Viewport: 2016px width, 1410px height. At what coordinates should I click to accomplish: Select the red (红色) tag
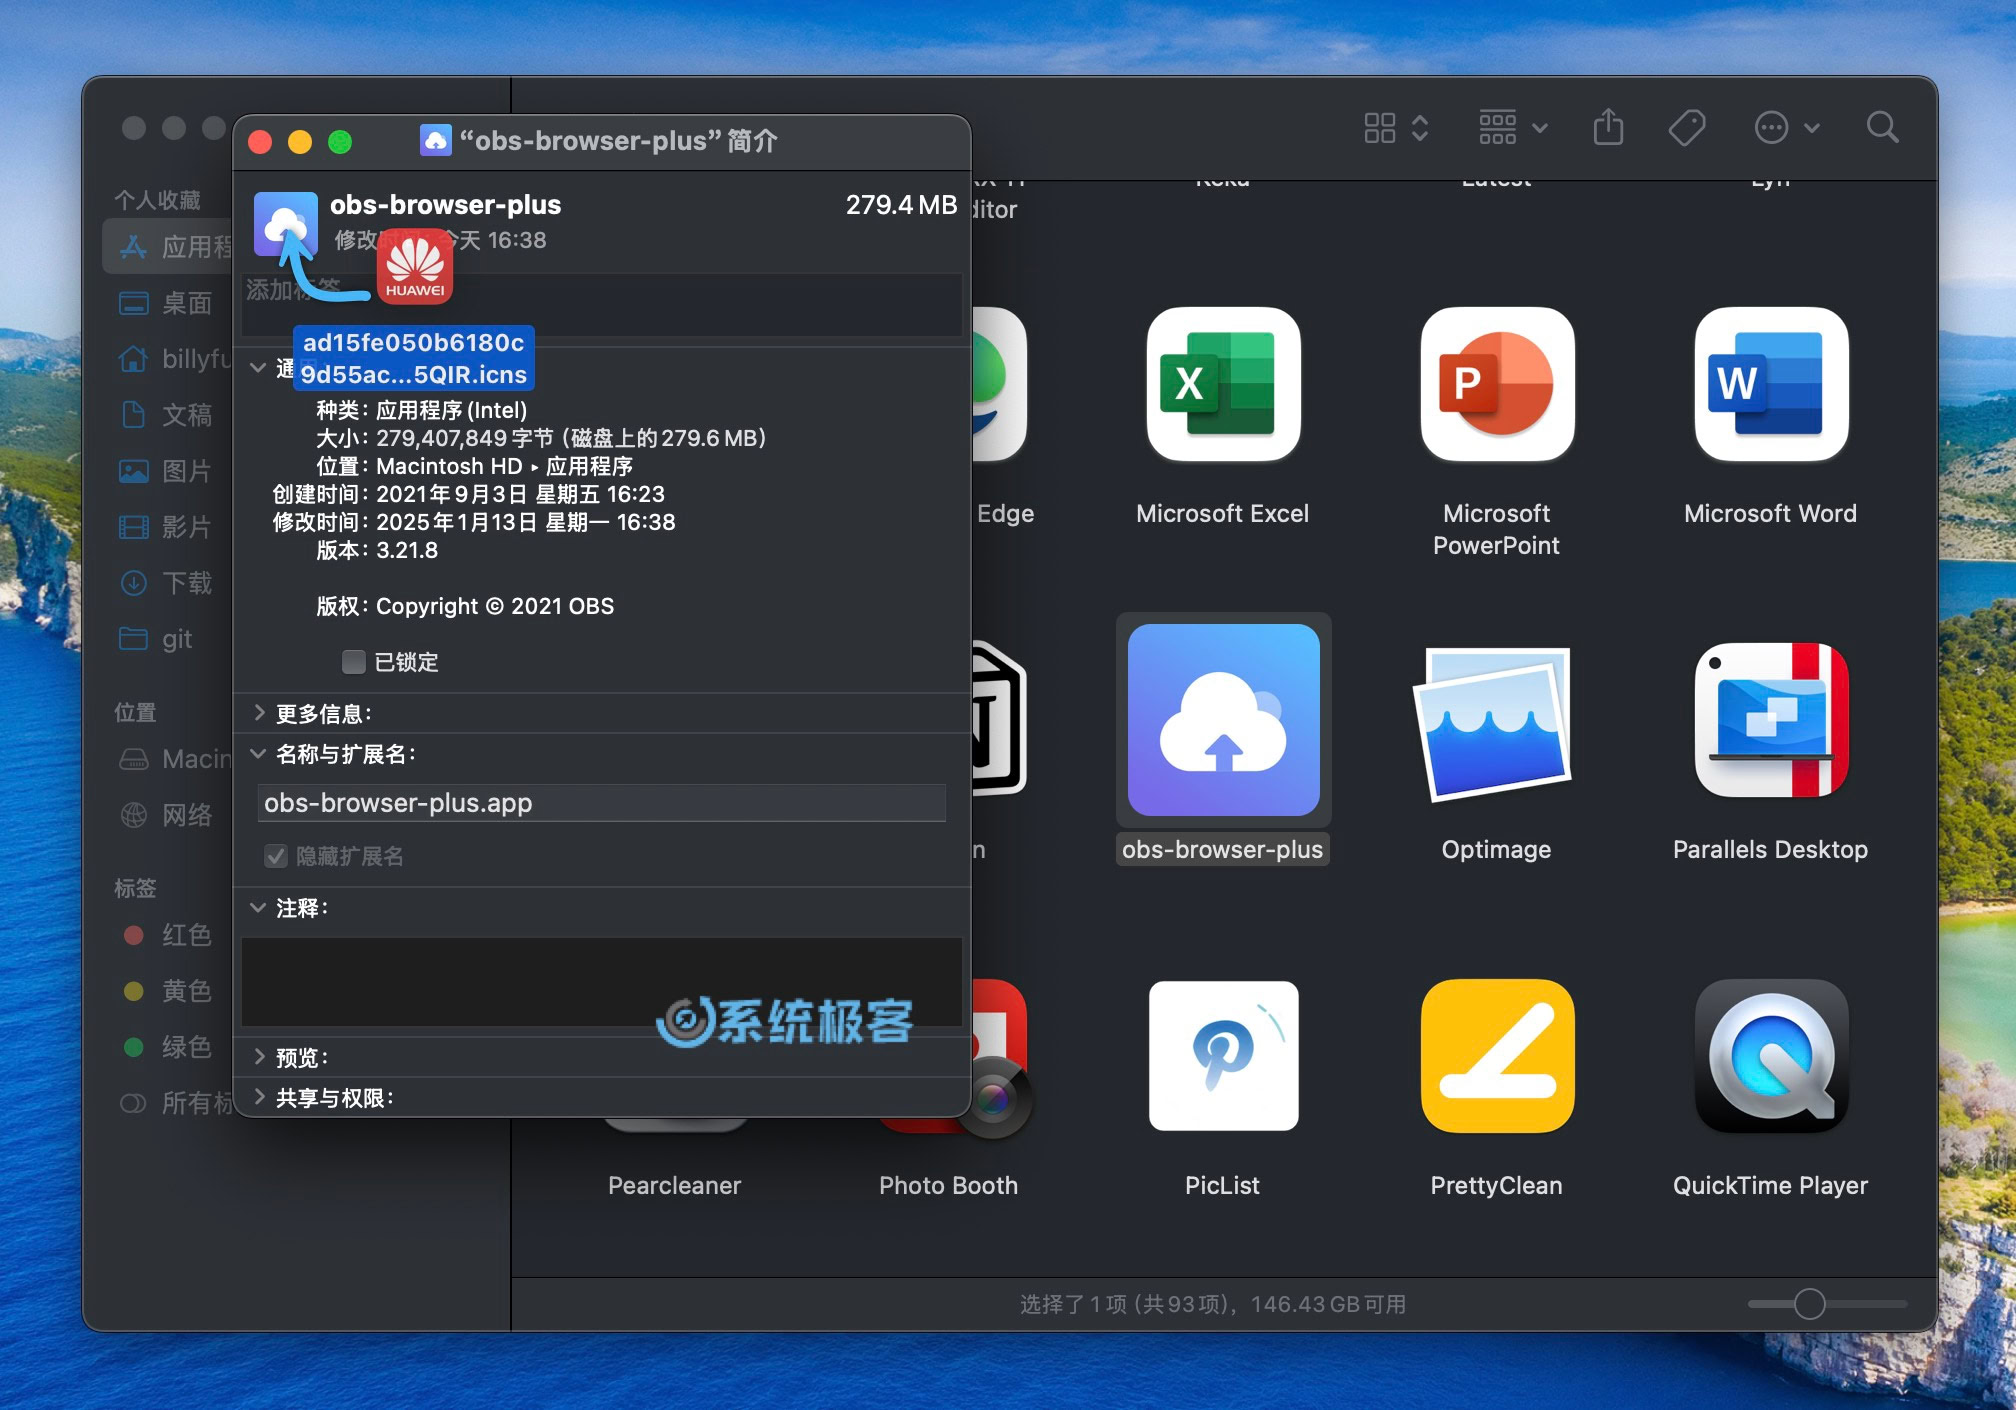pos(166,935)
